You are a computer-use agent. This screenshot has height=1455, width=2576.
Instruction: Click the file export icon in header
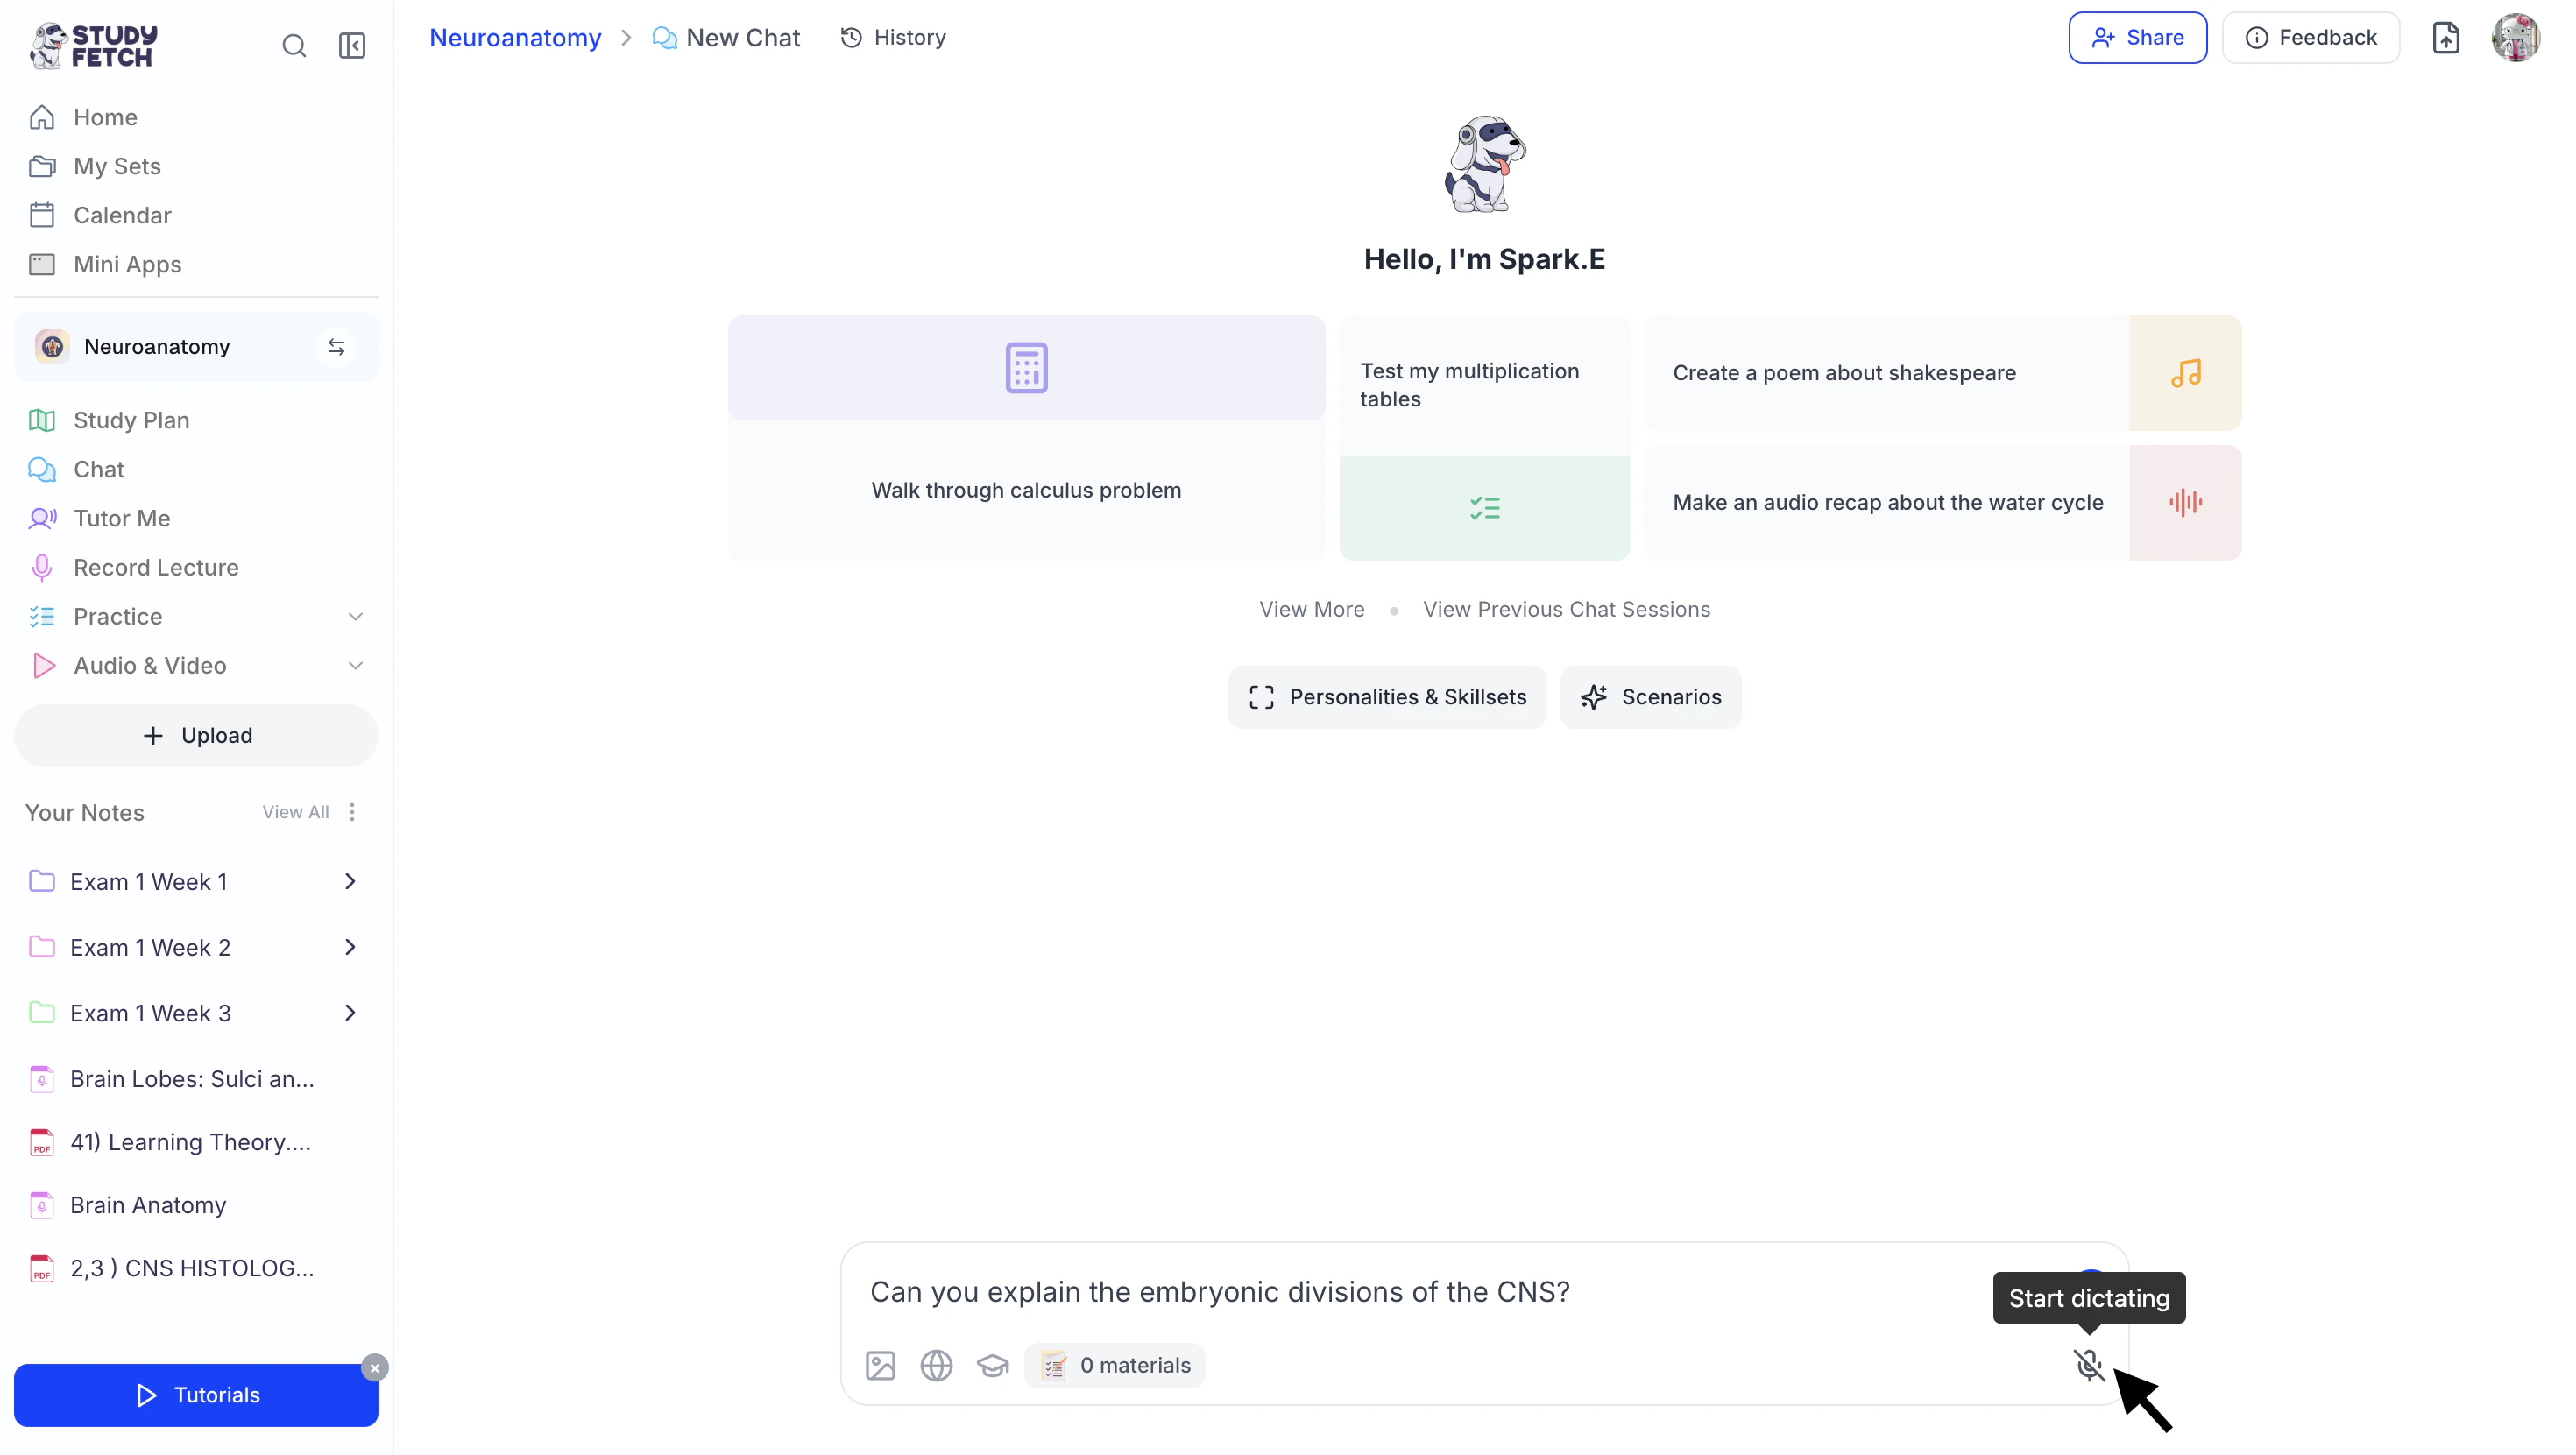pos(2446,38)
